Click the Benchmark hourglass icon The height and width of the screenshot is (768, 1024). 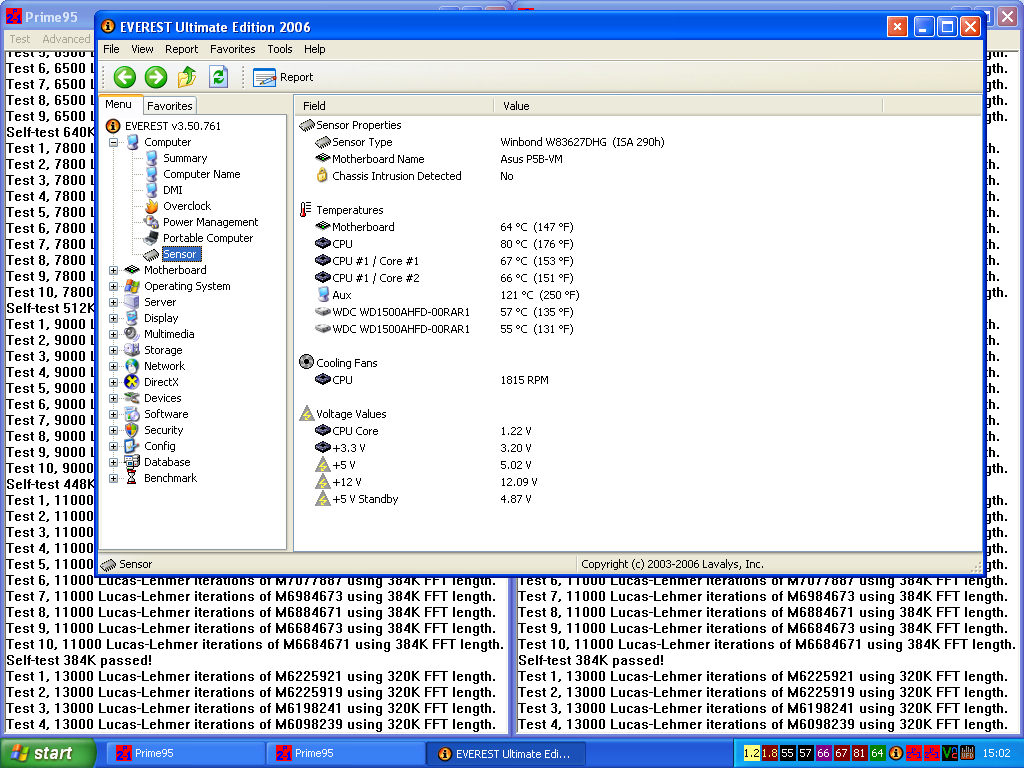(132, 478)
